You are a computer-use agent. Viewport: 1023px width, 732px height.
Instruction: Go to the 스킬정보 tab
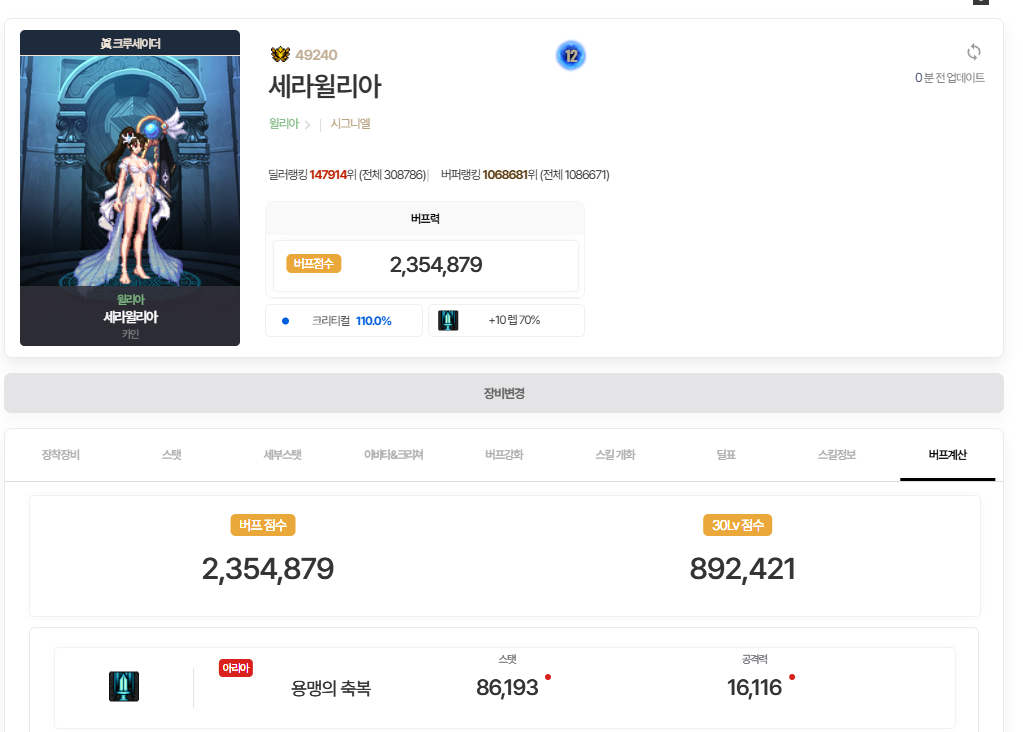(836, 455)
